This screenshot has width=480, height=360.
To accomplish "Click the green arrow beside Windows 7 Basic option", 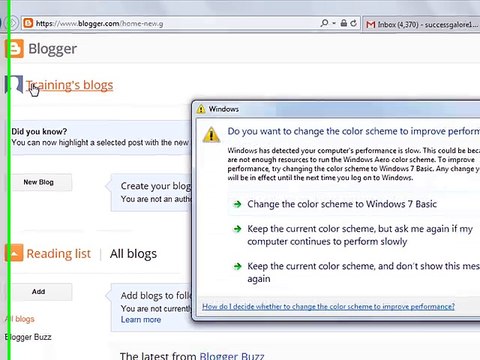I will click(237, 204).
